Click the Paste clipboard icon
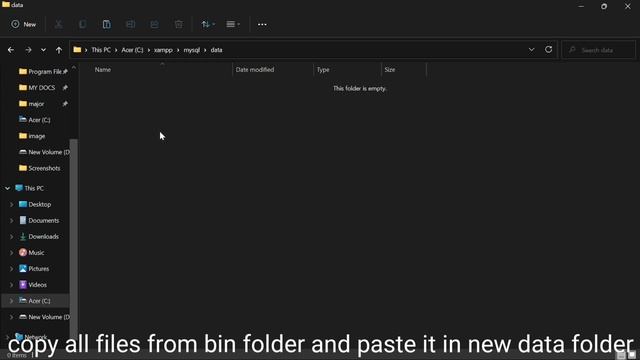The width and height of the screenshot is (640, 360). 107,24
